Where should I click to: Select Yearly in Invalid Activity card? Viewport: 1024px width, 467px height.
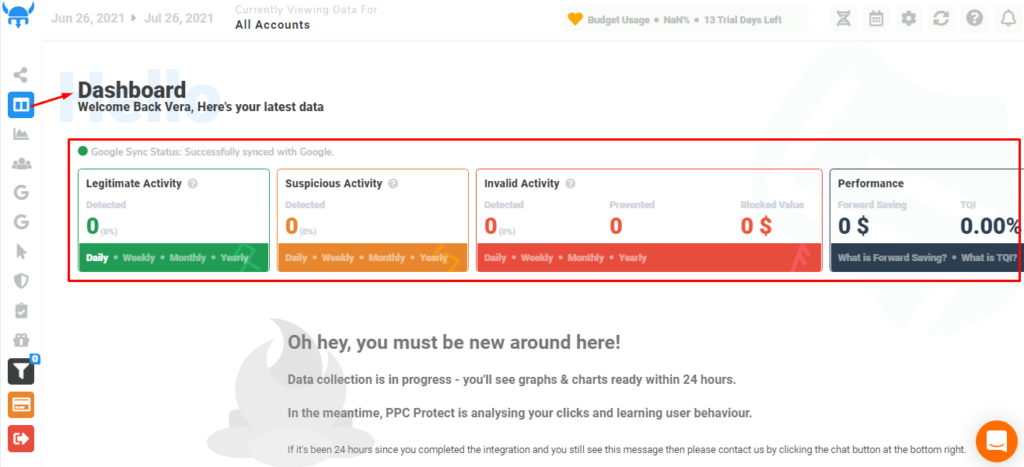click(632, 258)
